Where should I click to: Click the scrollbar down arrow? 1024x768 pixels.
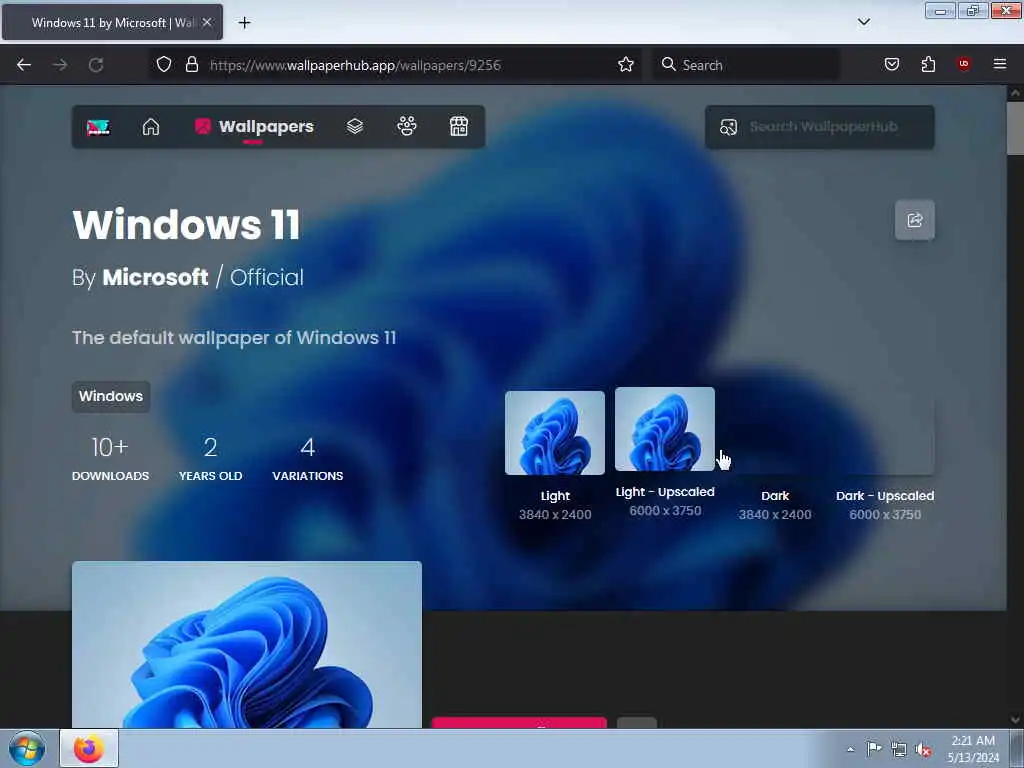pos(1015,720)
